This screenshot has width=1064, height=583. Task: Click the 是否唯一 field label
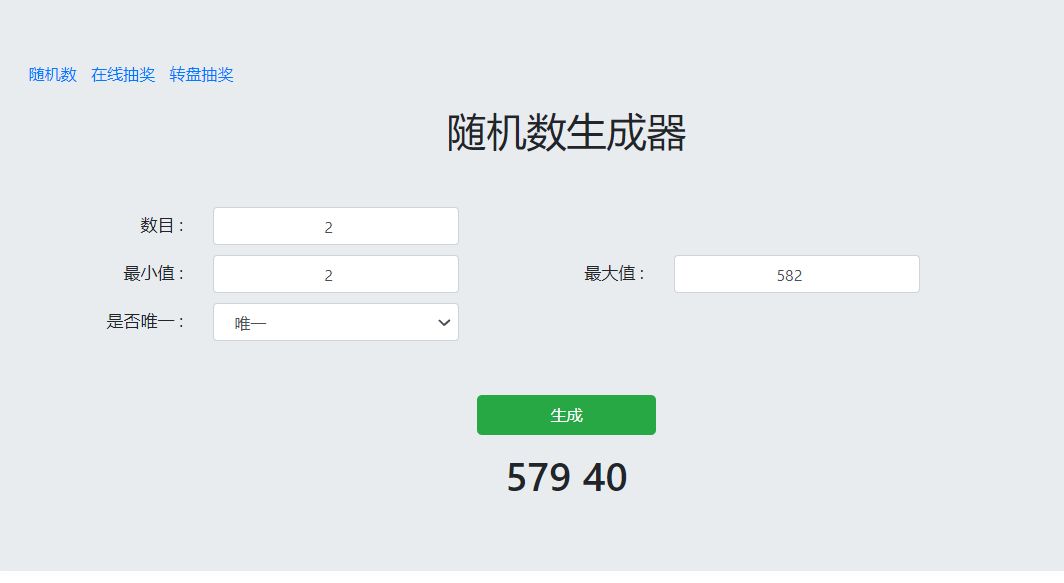click(145, 321)
